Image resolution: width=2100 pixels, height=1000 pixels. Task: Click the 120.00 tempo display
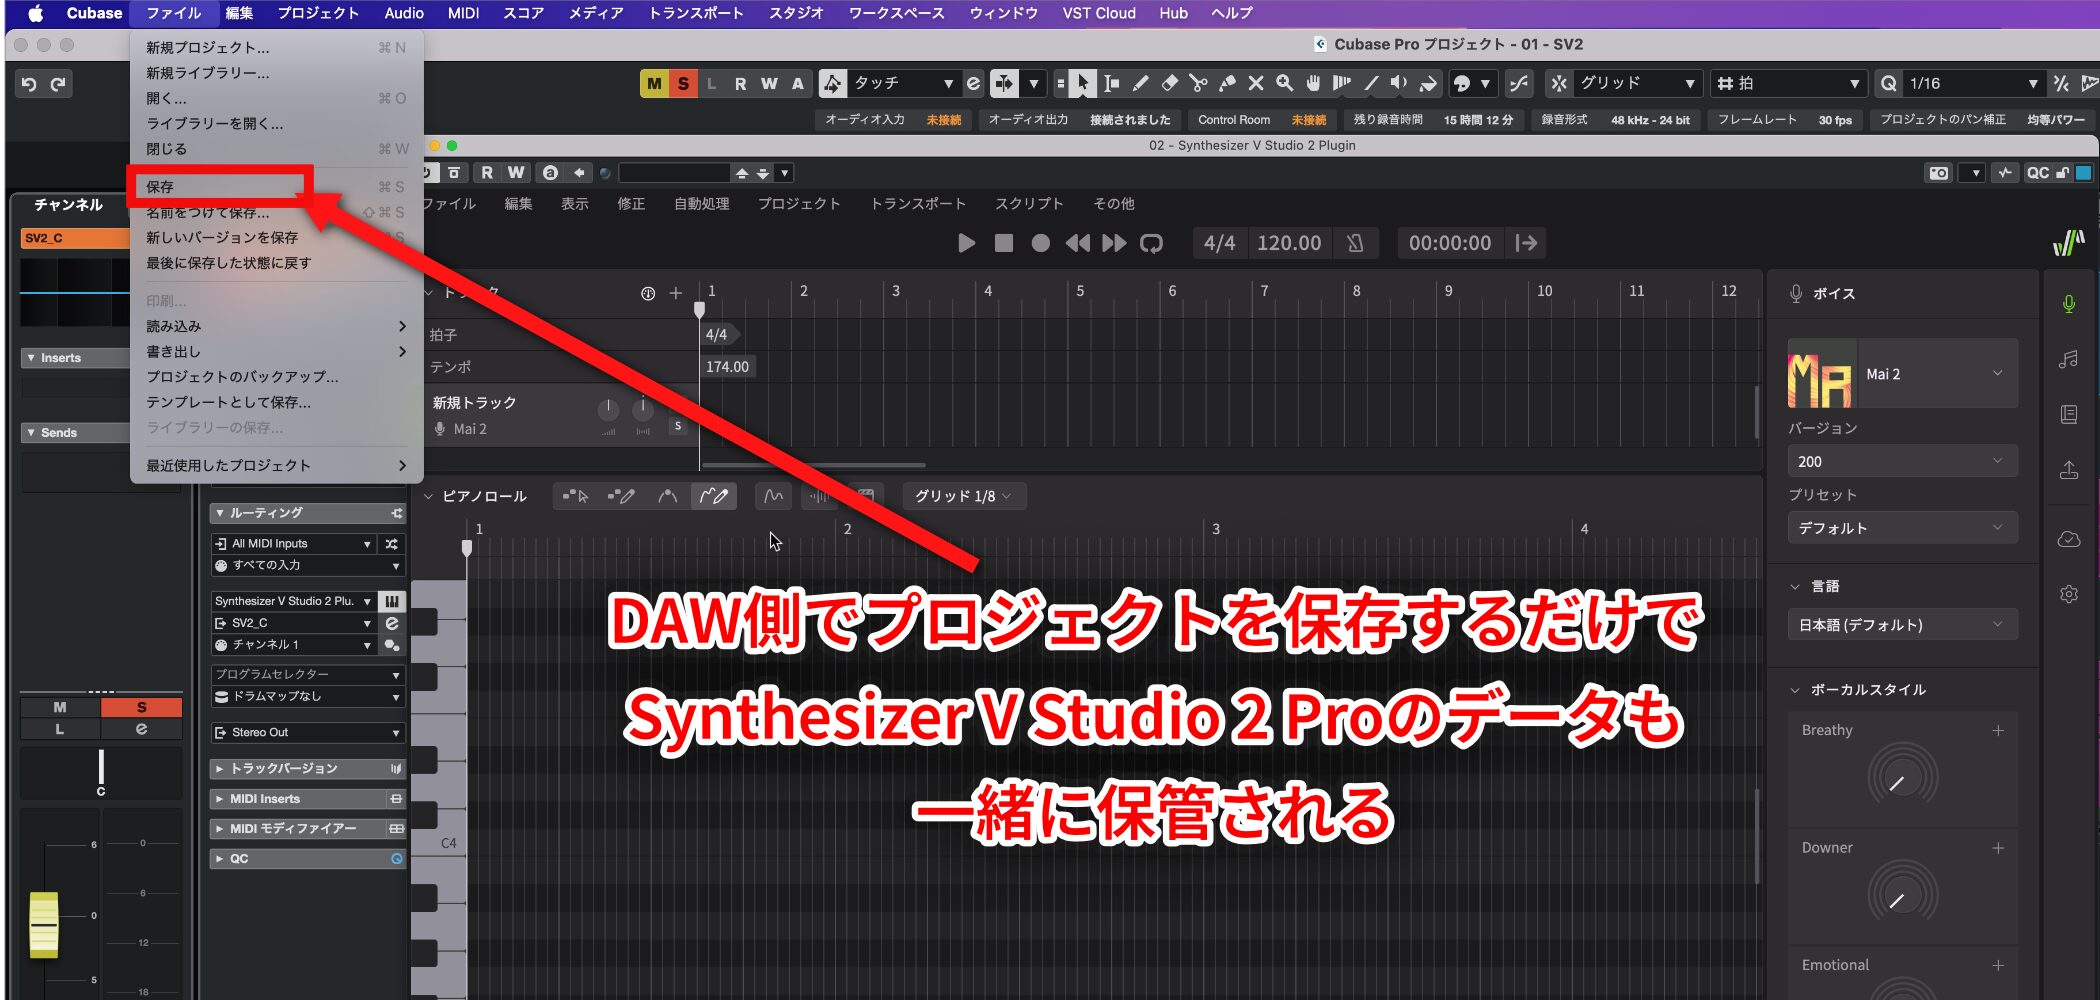pyautogui.click(x=1289, y=243)
